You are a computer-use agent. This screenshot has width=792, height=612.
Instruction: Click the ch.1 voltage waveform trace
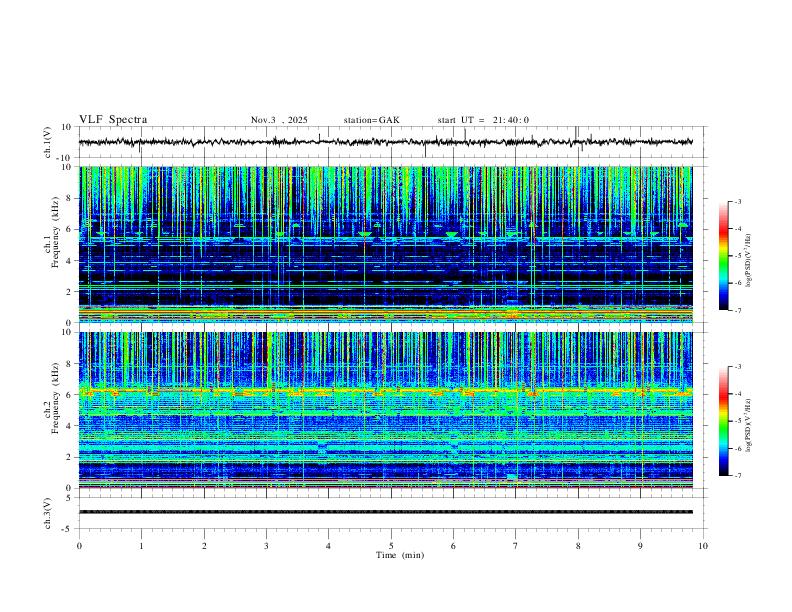tap(386, 142)
